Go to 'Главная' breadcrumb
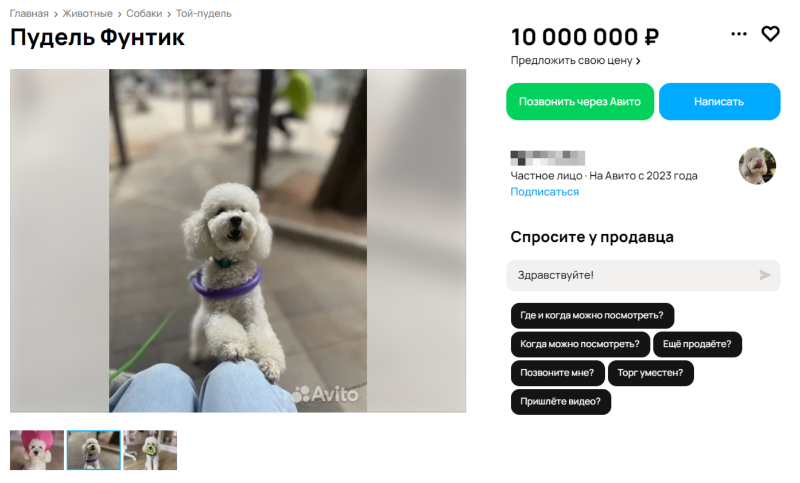This screenshot has width=800, height=483. point(29,14)
